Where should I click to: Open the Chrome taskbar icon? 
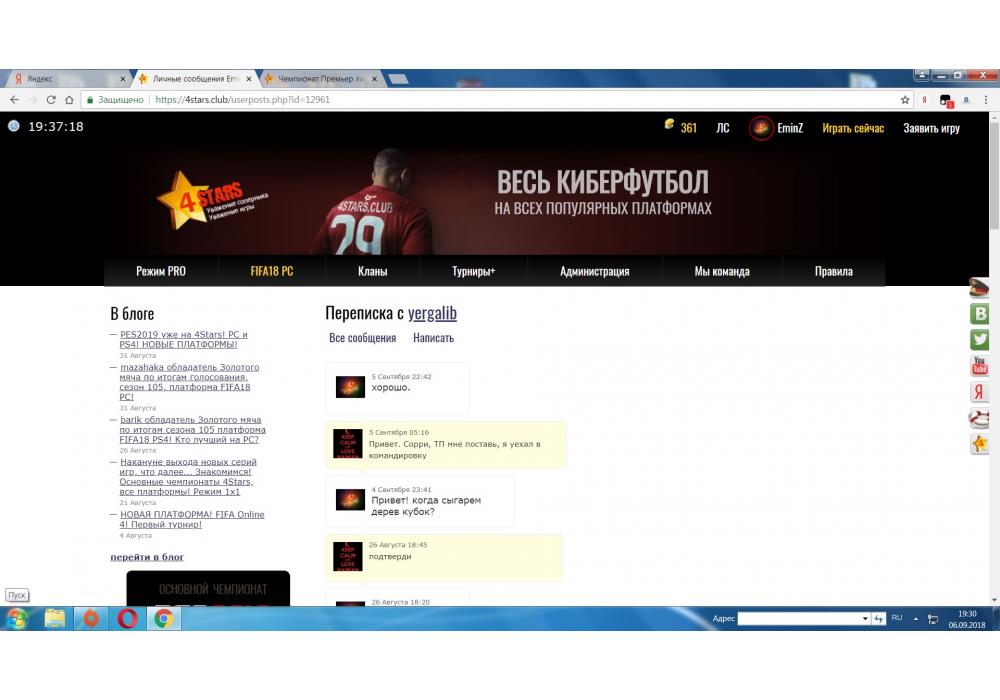click(163, 618)
